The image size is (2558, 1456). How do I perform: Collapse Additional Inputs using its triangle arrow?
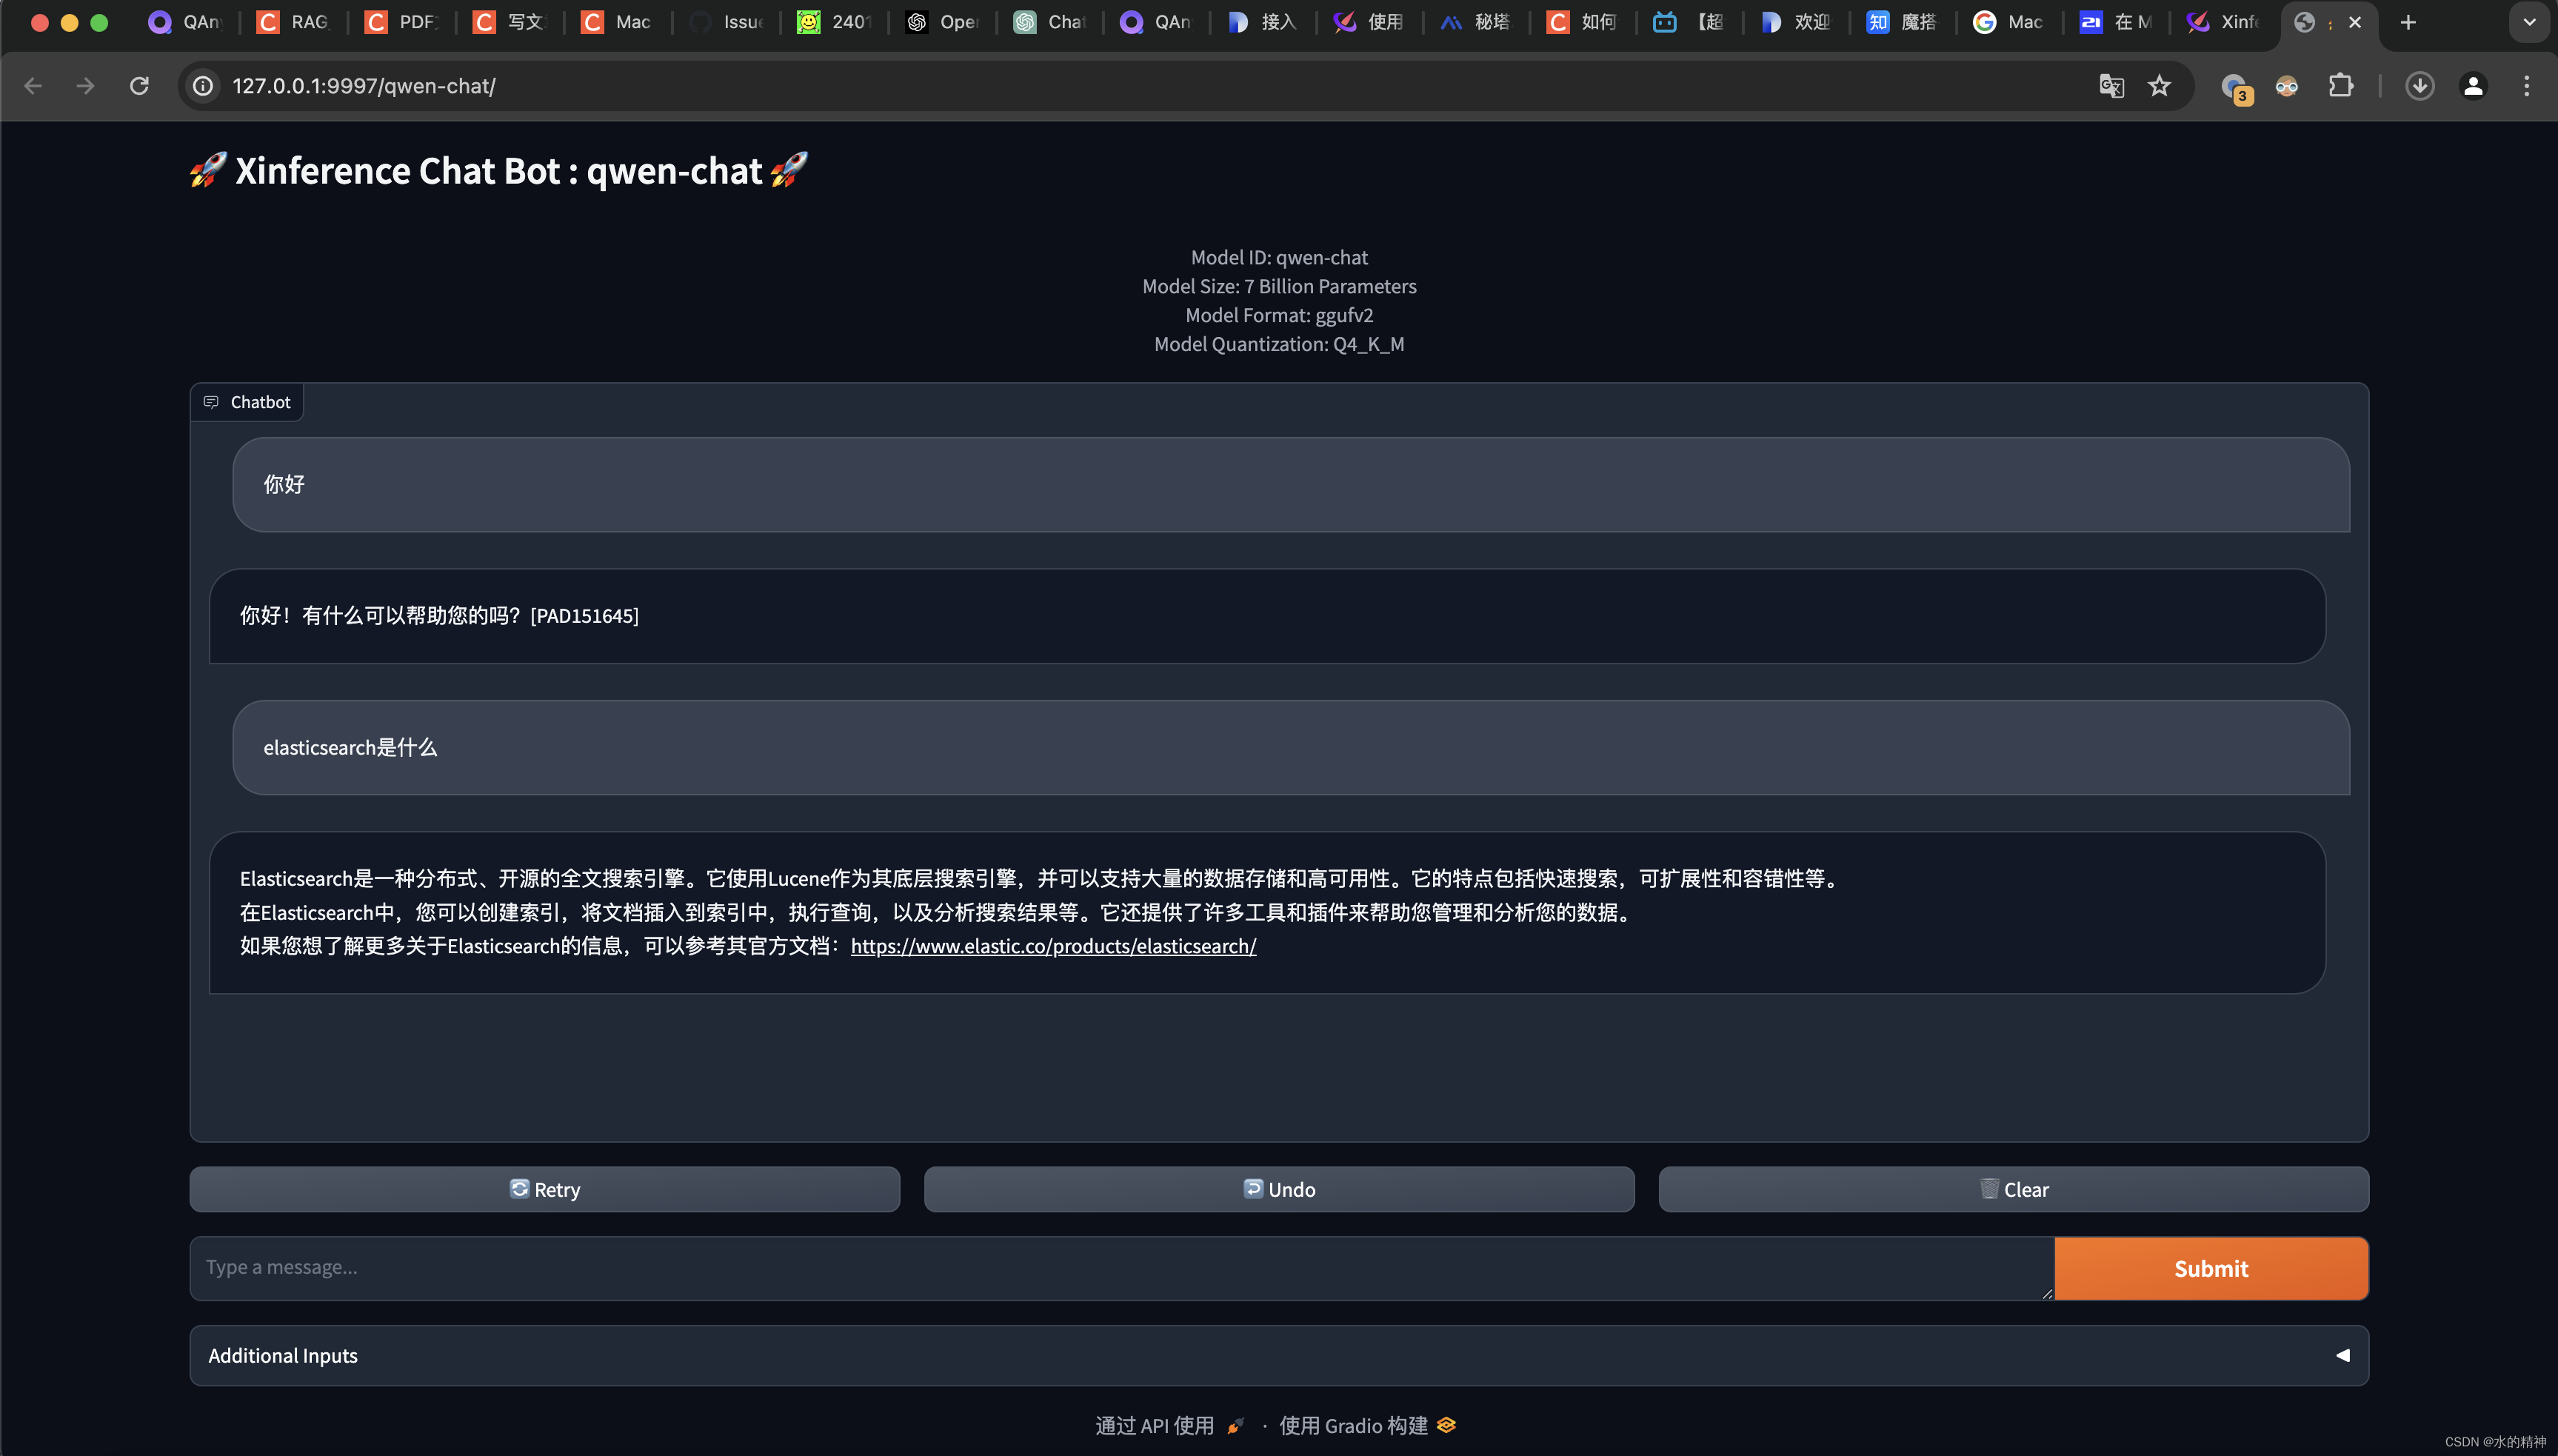[2343, 1355]
